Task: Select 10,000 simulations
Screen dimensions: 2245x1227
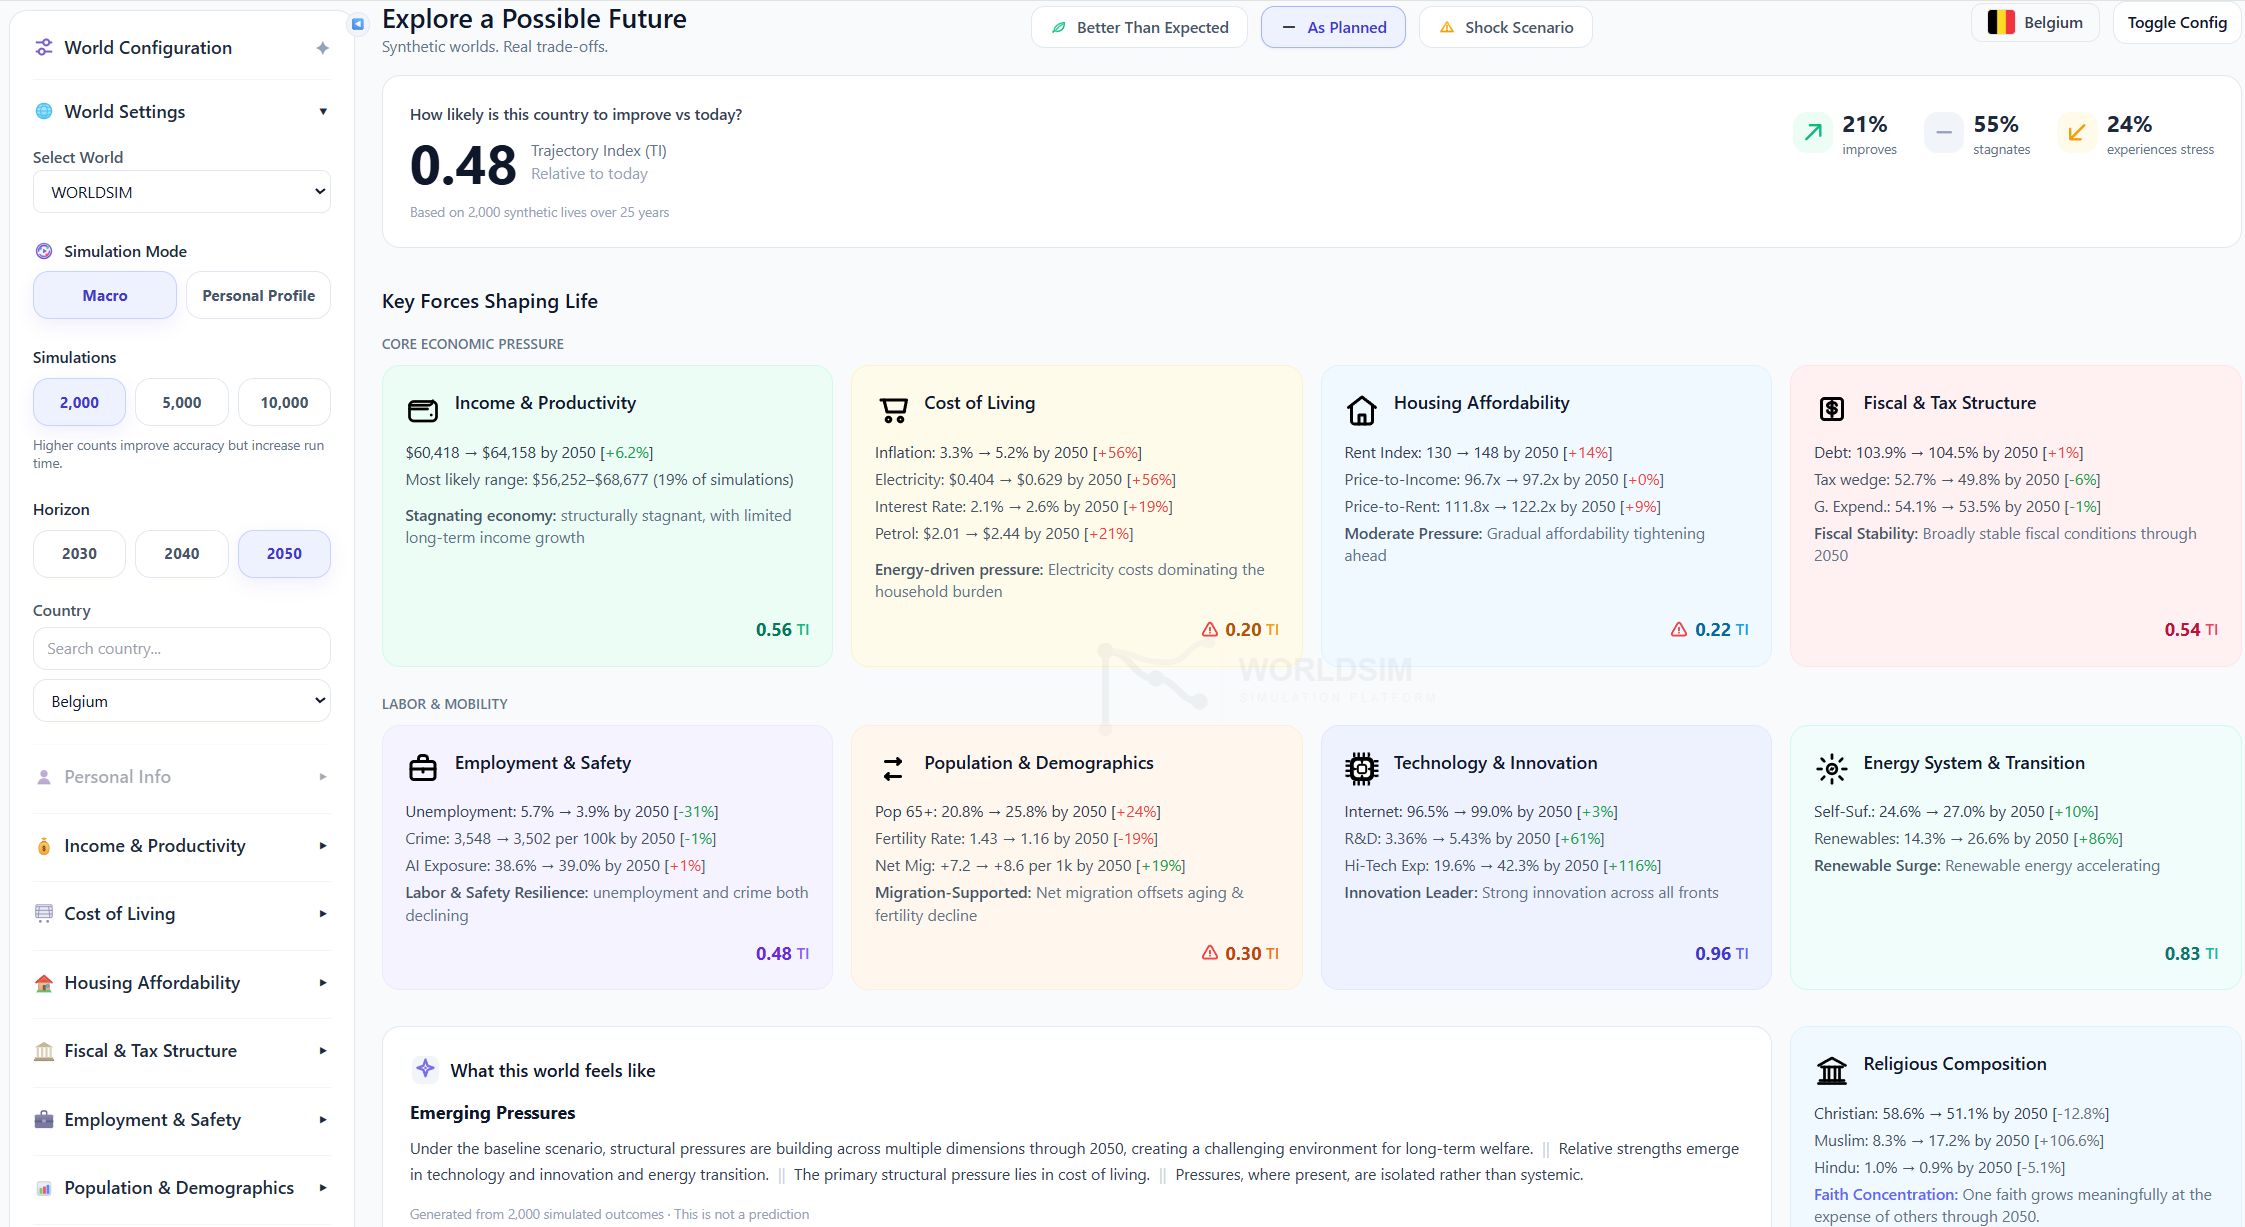Action: (283, 402)
